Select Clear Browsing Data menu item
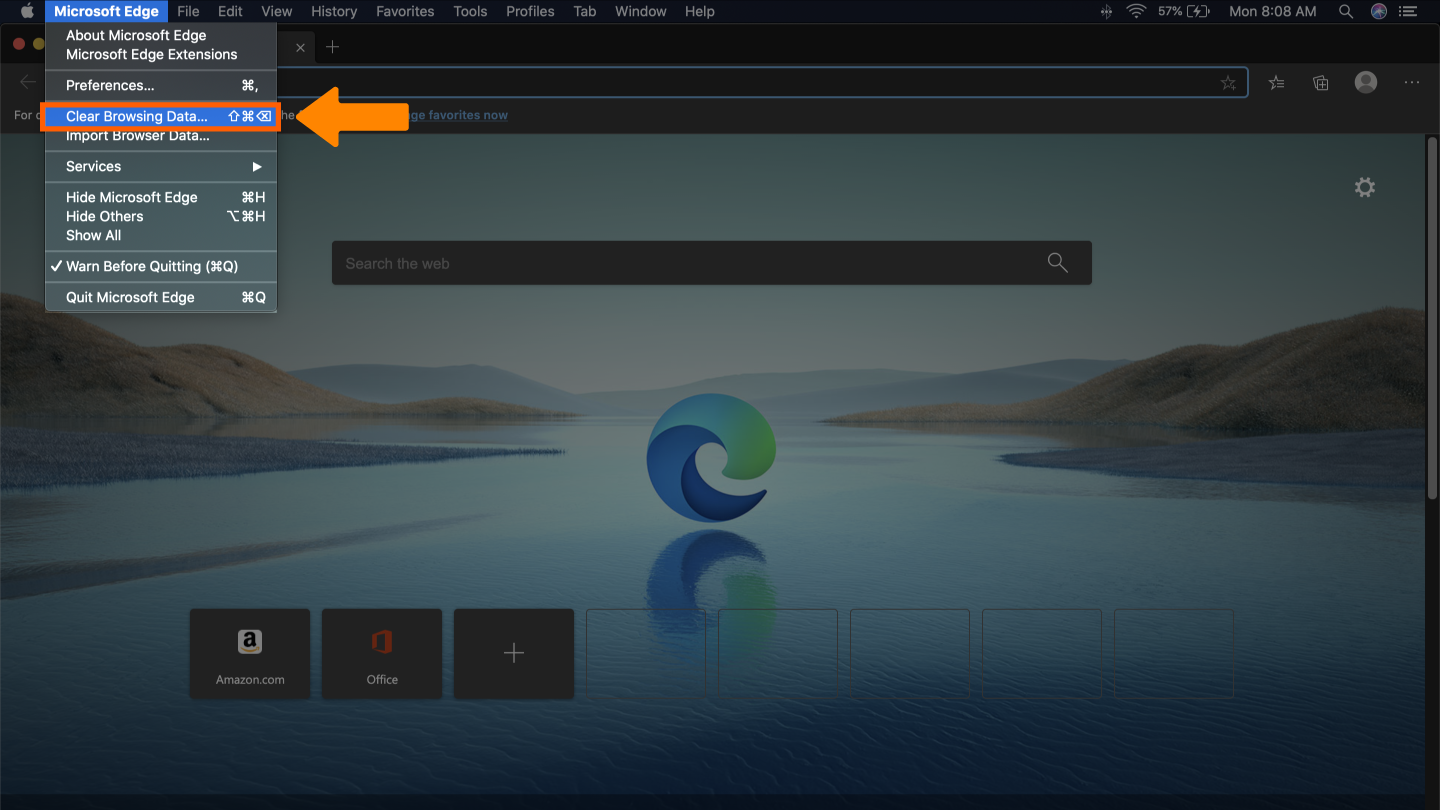This screenshot has width=1440, height=810. coord(160,116)
